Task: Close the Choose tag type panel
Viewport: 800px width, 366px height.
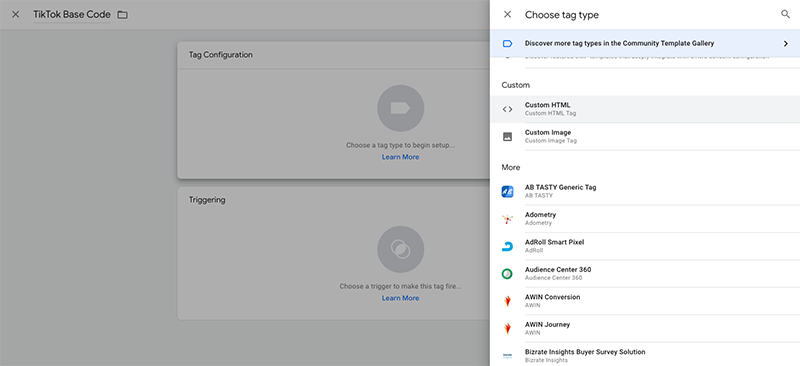Action: point(507,14)
